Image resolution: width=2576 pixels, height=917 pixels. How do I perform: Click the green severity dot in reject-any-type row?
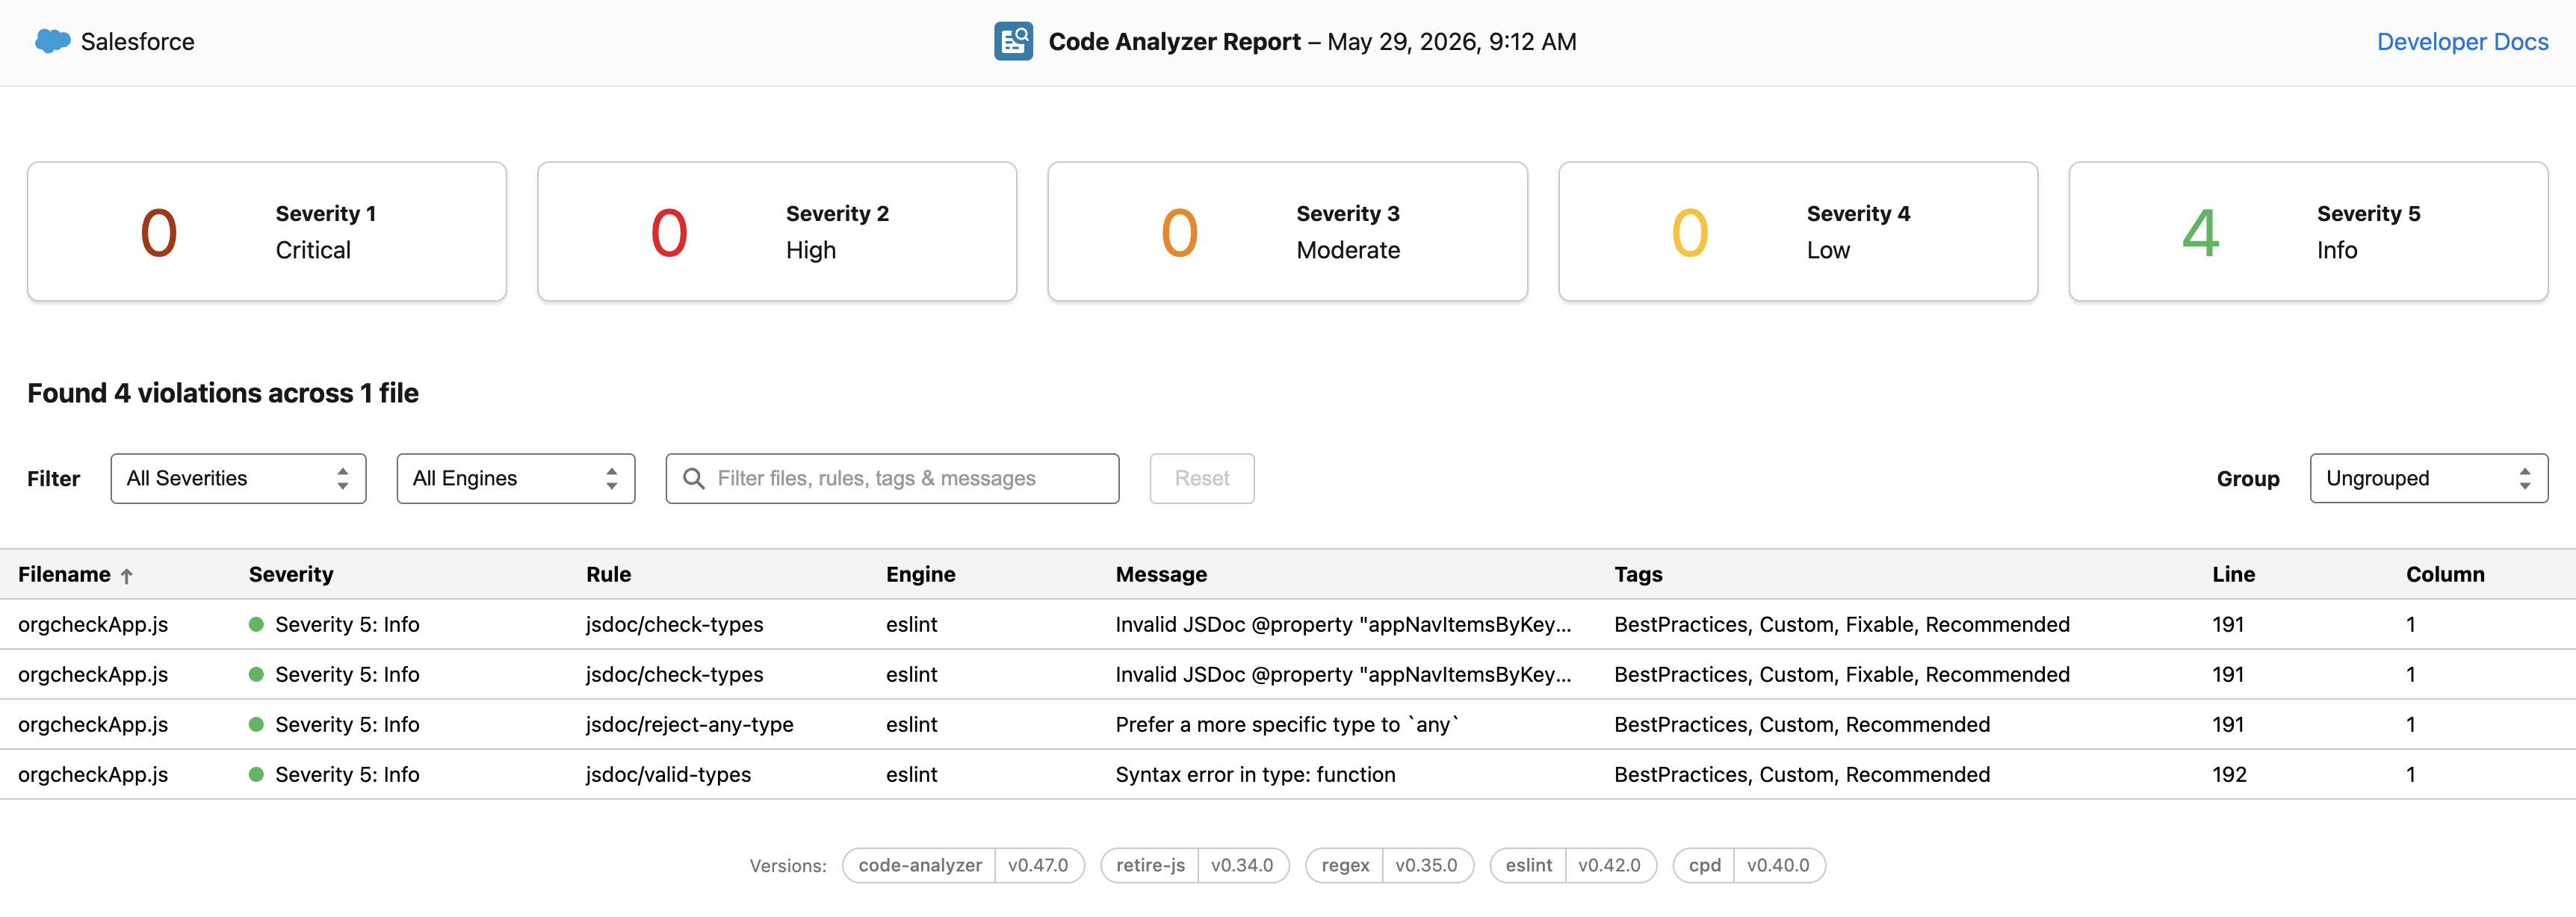pyautogui.click(x=256, y=724)
